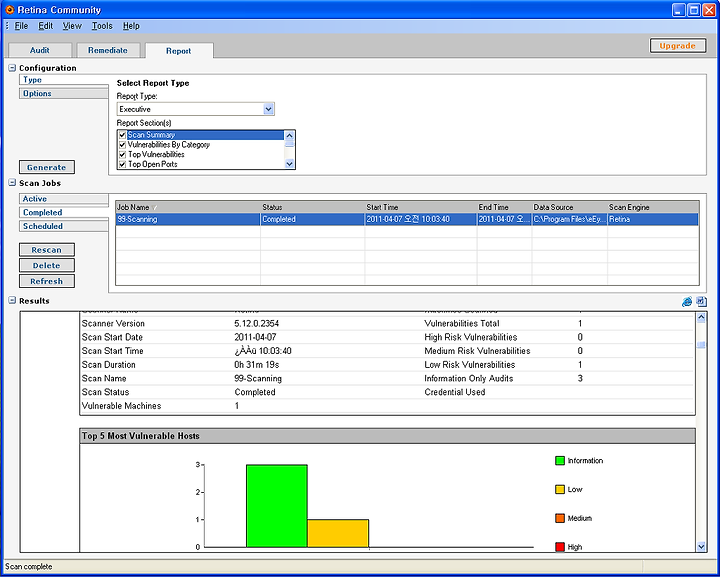
Task: Sort by Start Time column header
Action: [x=421, y=207]
